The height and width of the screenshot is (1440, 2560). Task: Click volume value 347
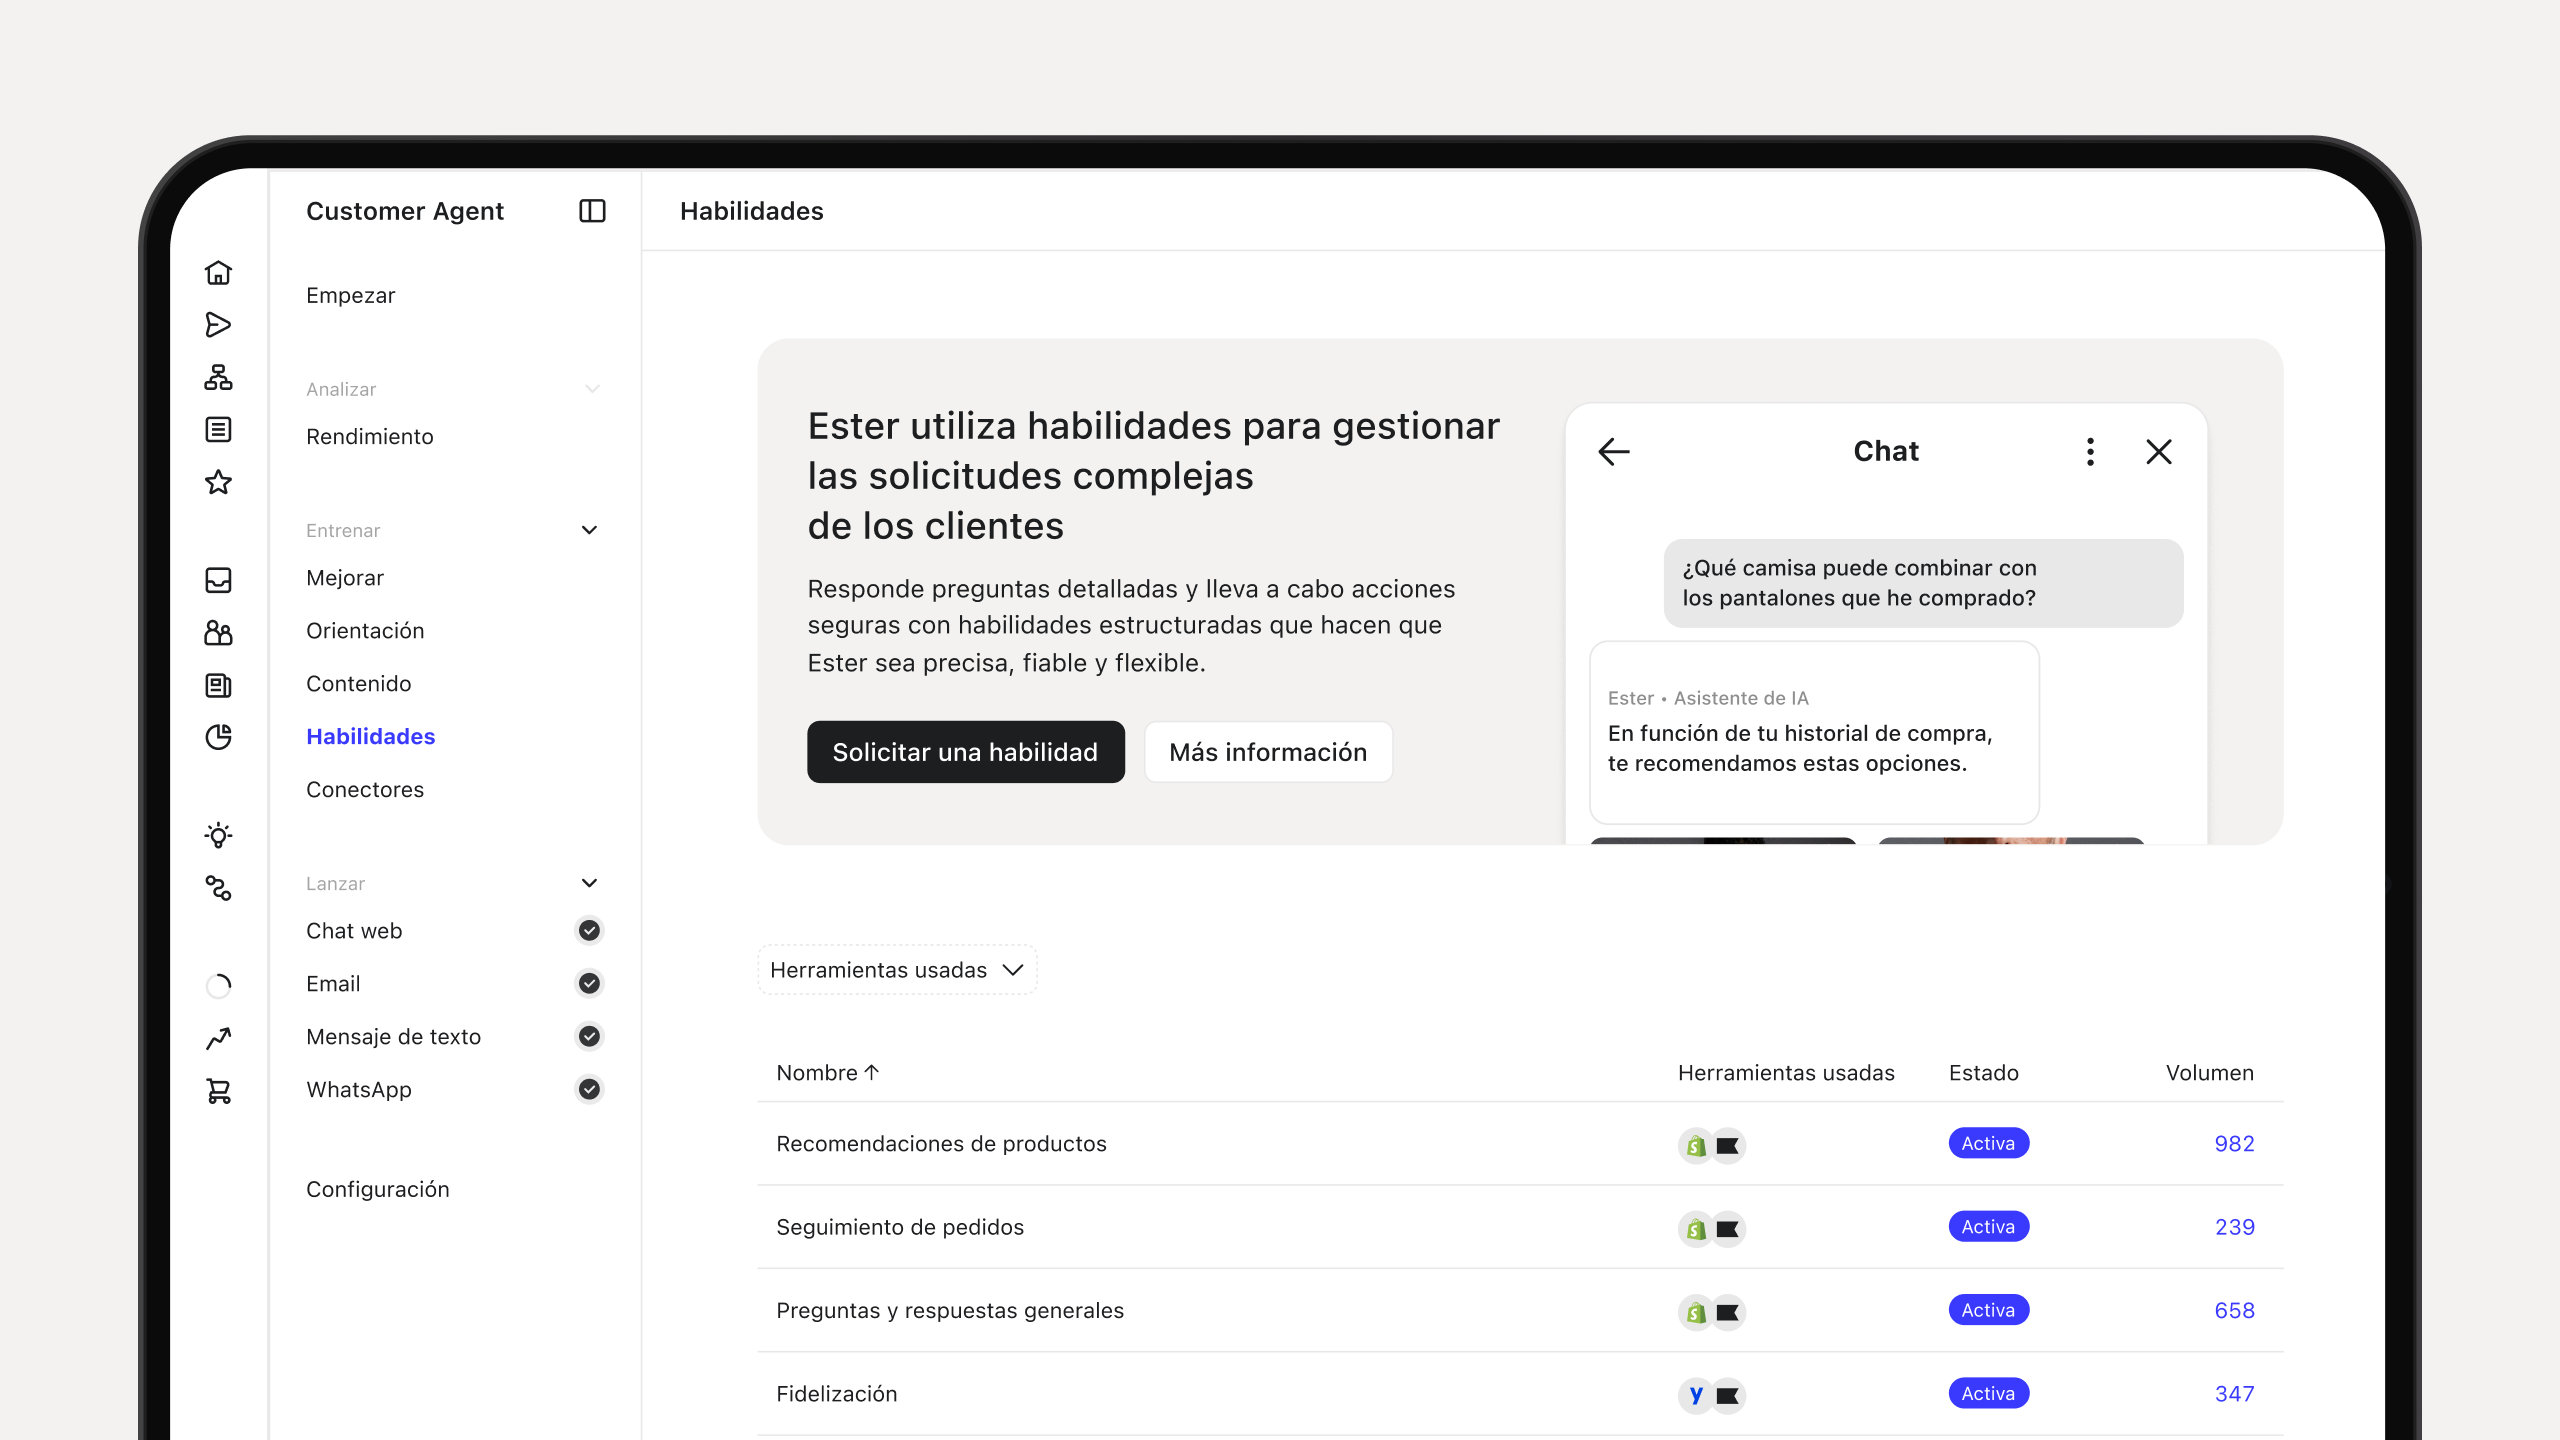(2234, 1394)
